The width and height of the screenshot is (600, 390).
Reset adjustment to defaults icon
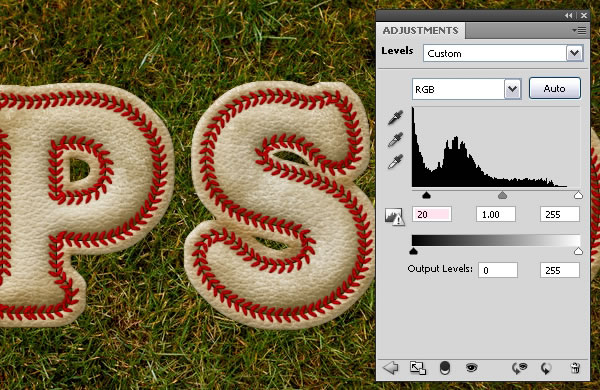(x=546, y=368)
